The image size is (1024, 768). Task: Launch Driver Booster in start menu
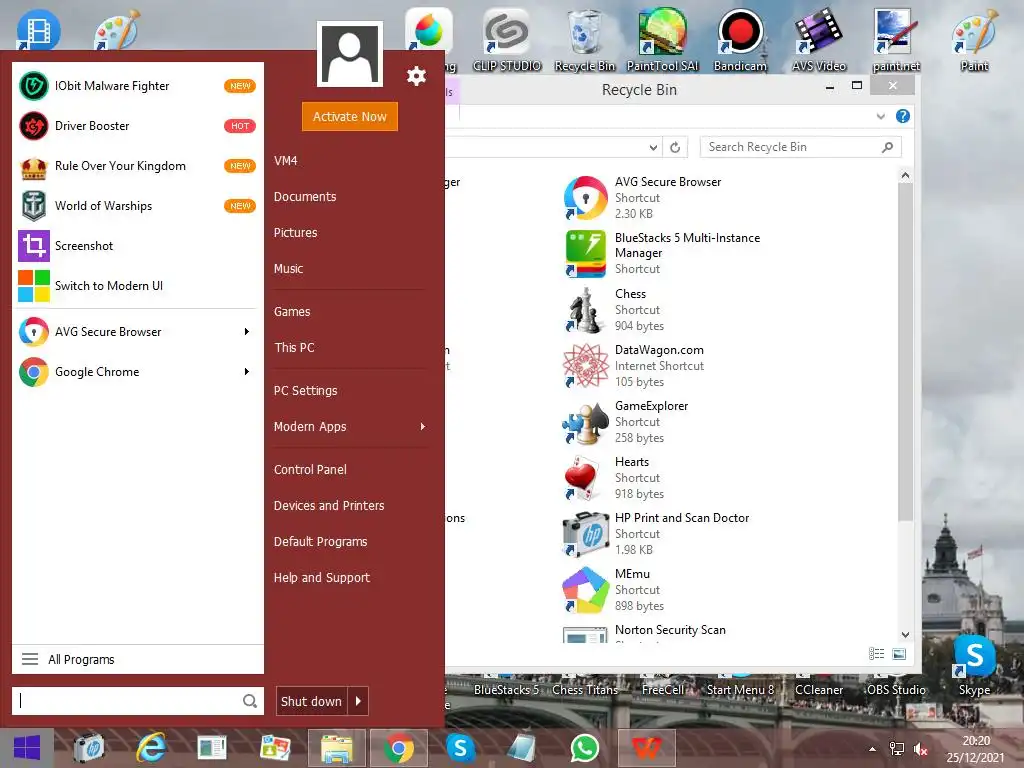tap(138, 126)
